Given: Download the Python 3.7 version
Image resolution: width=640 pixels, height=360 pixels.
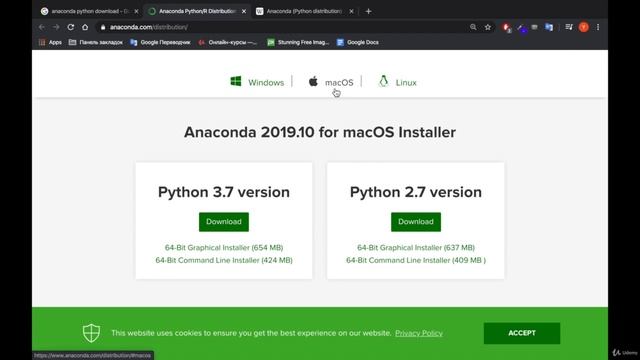Looking at the screenshot, I should point(224,222).
